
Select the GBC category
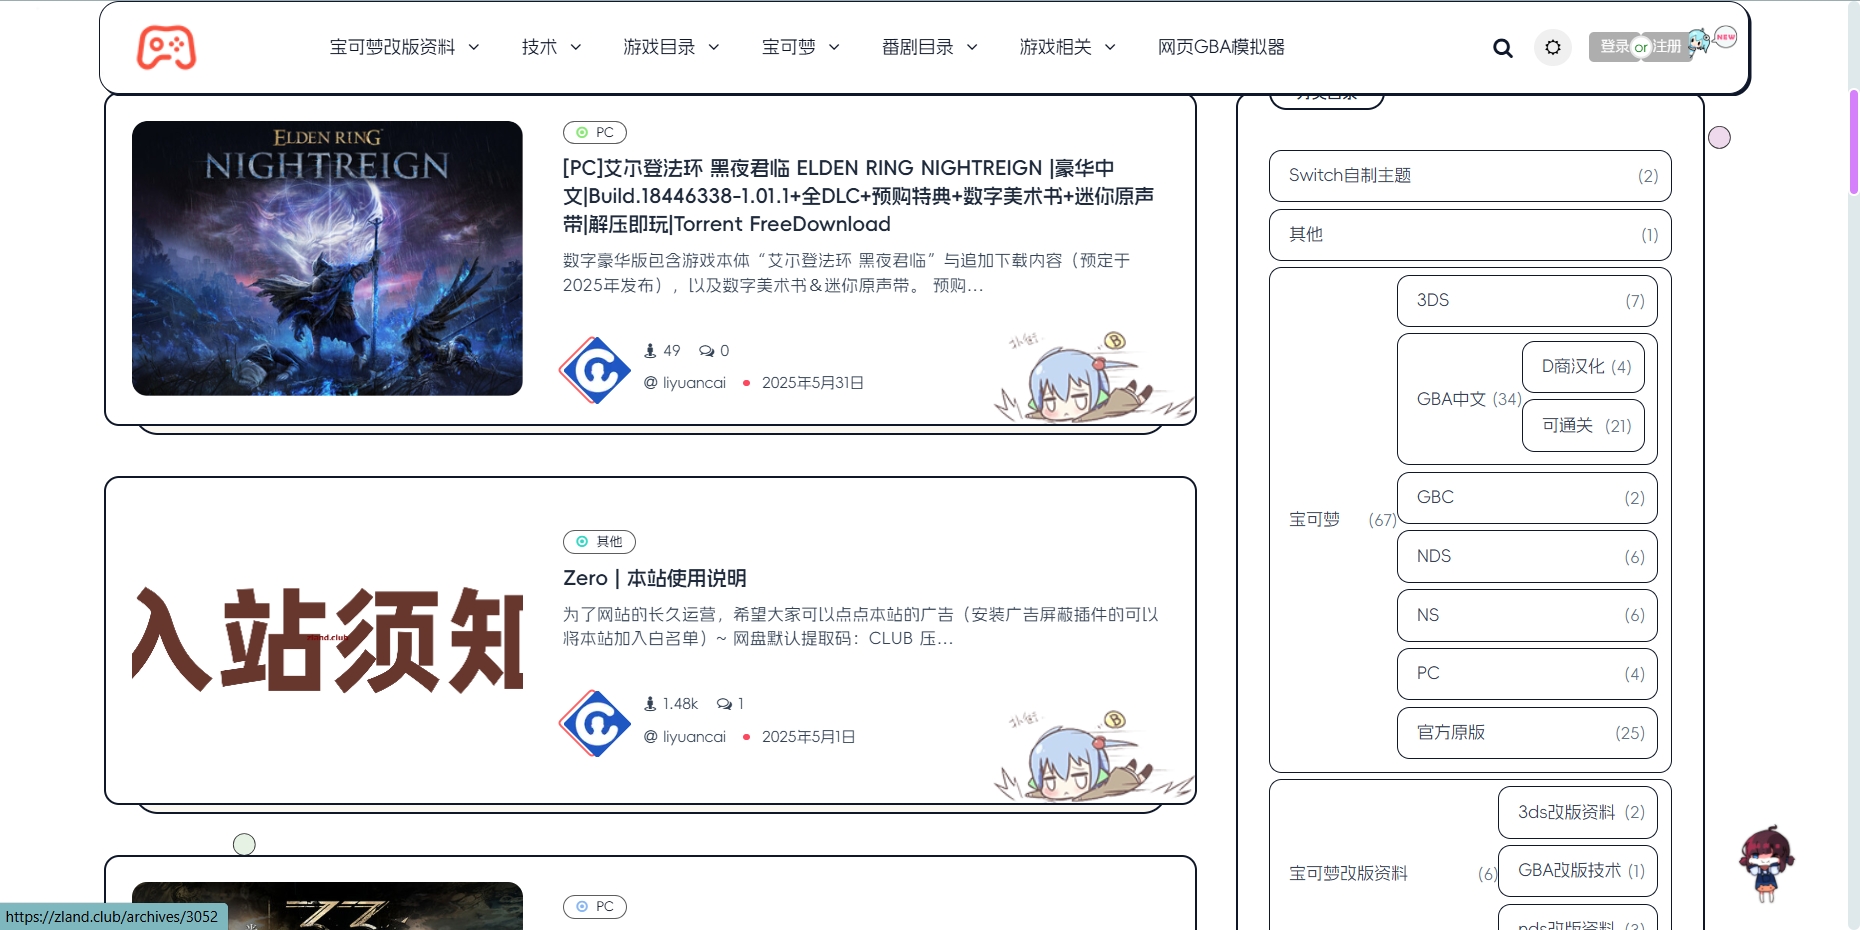1527,498
